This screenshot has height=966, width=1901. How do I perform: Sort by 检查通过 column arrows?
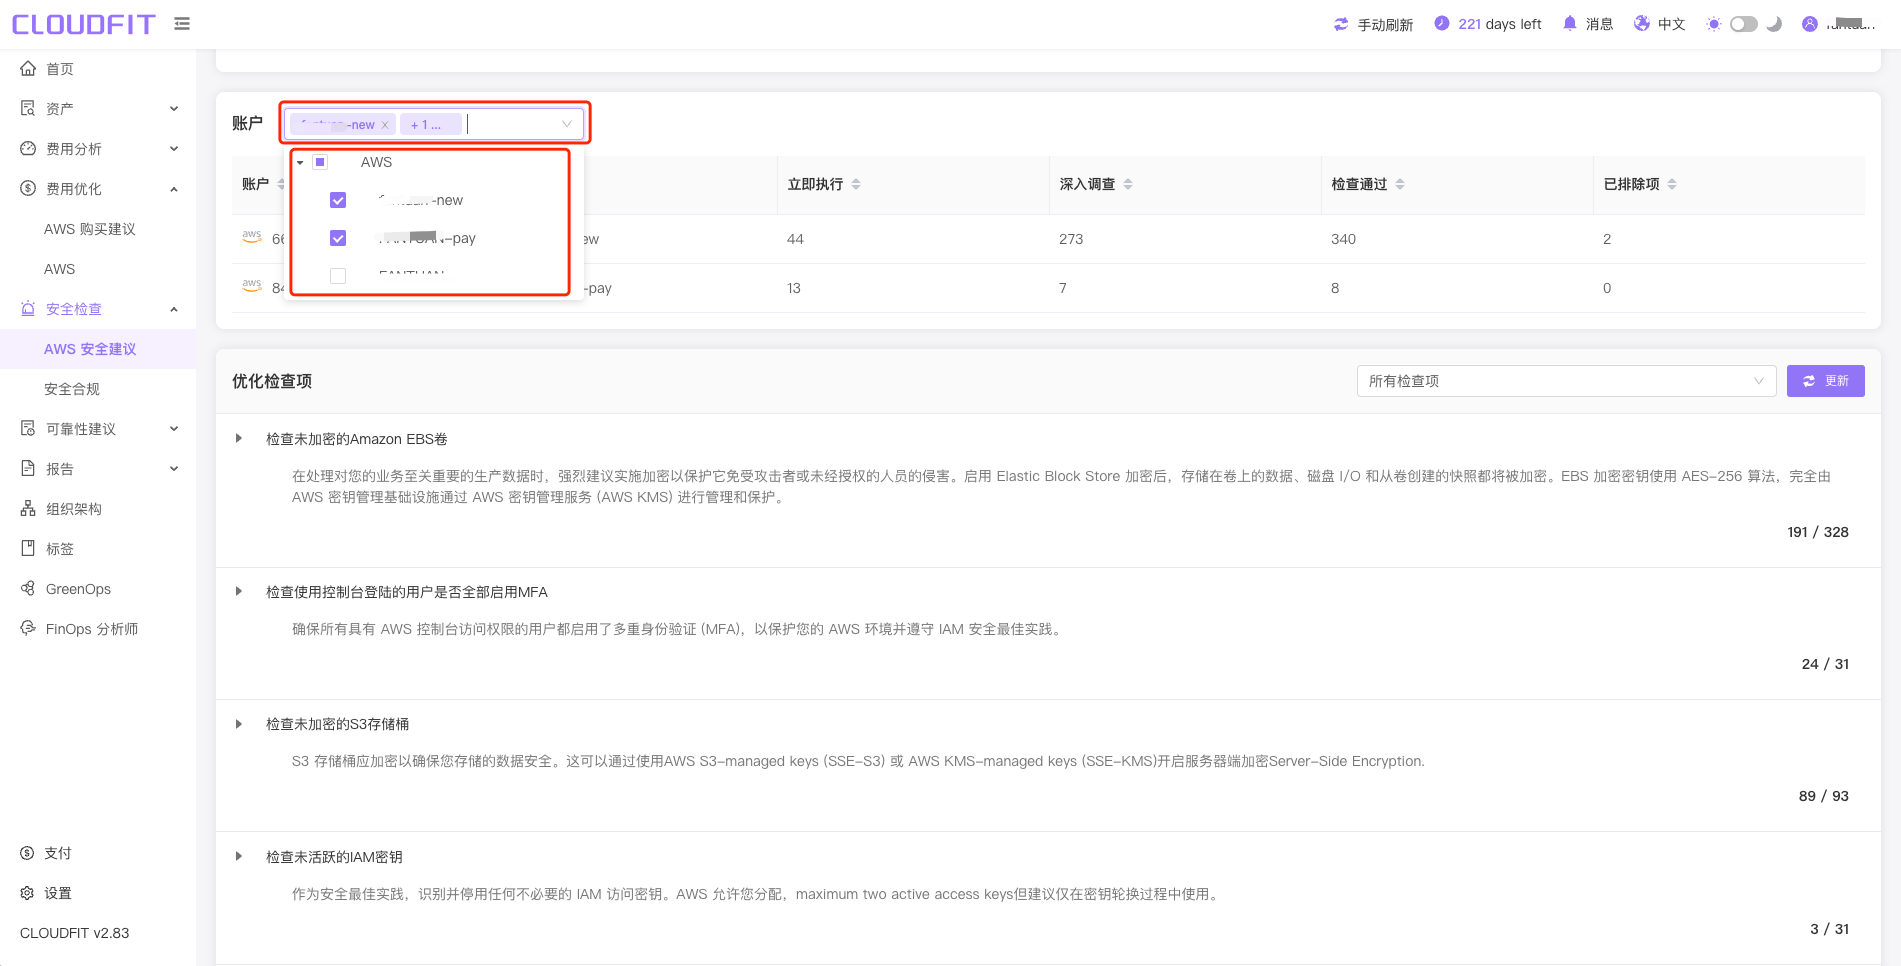(1400, 185)
